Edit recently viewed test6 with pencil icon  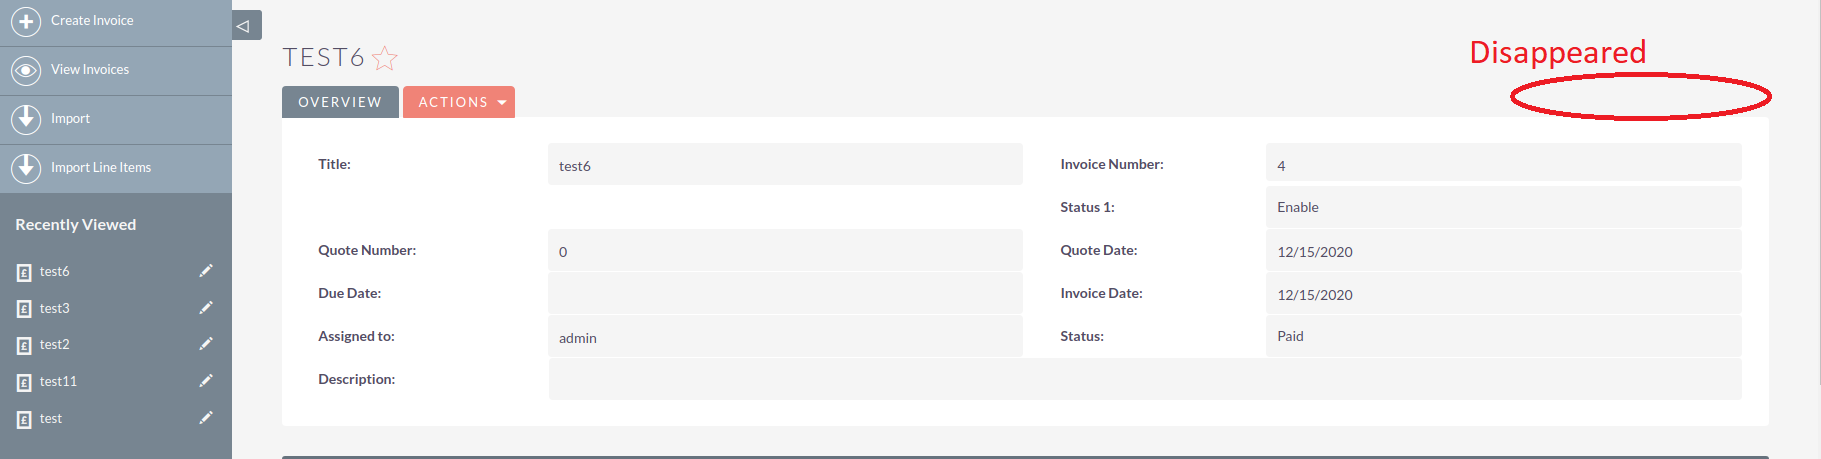pos(206,271)
